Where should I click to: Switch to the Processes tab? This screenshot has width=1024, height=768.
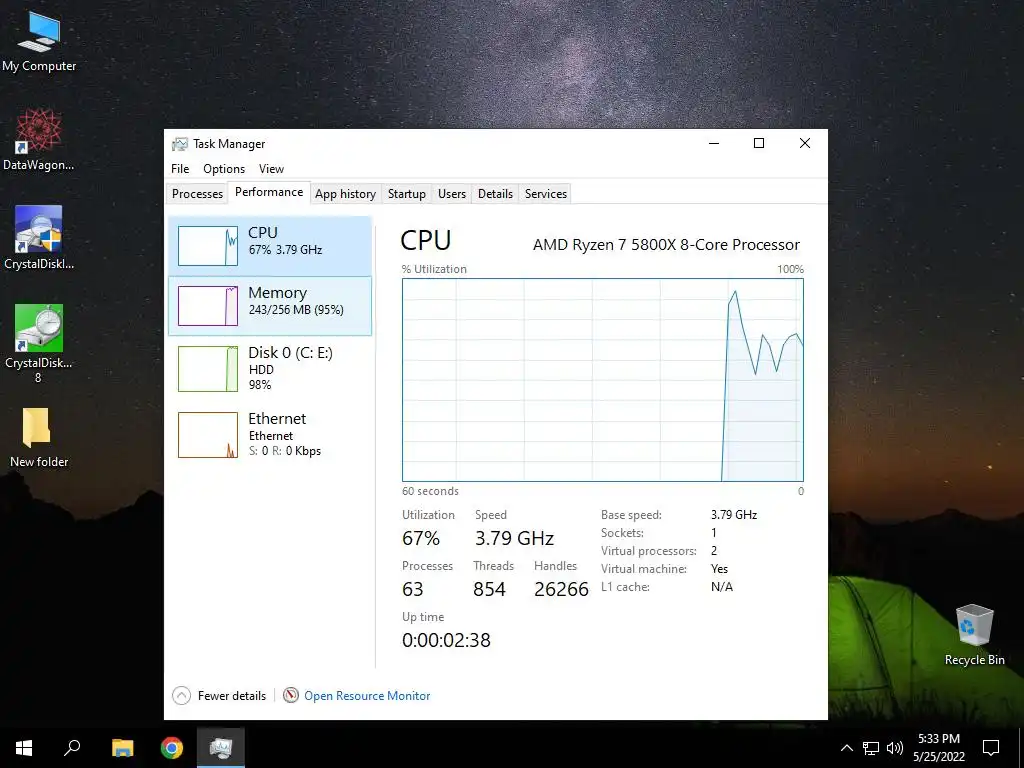(x=197, y=193)
